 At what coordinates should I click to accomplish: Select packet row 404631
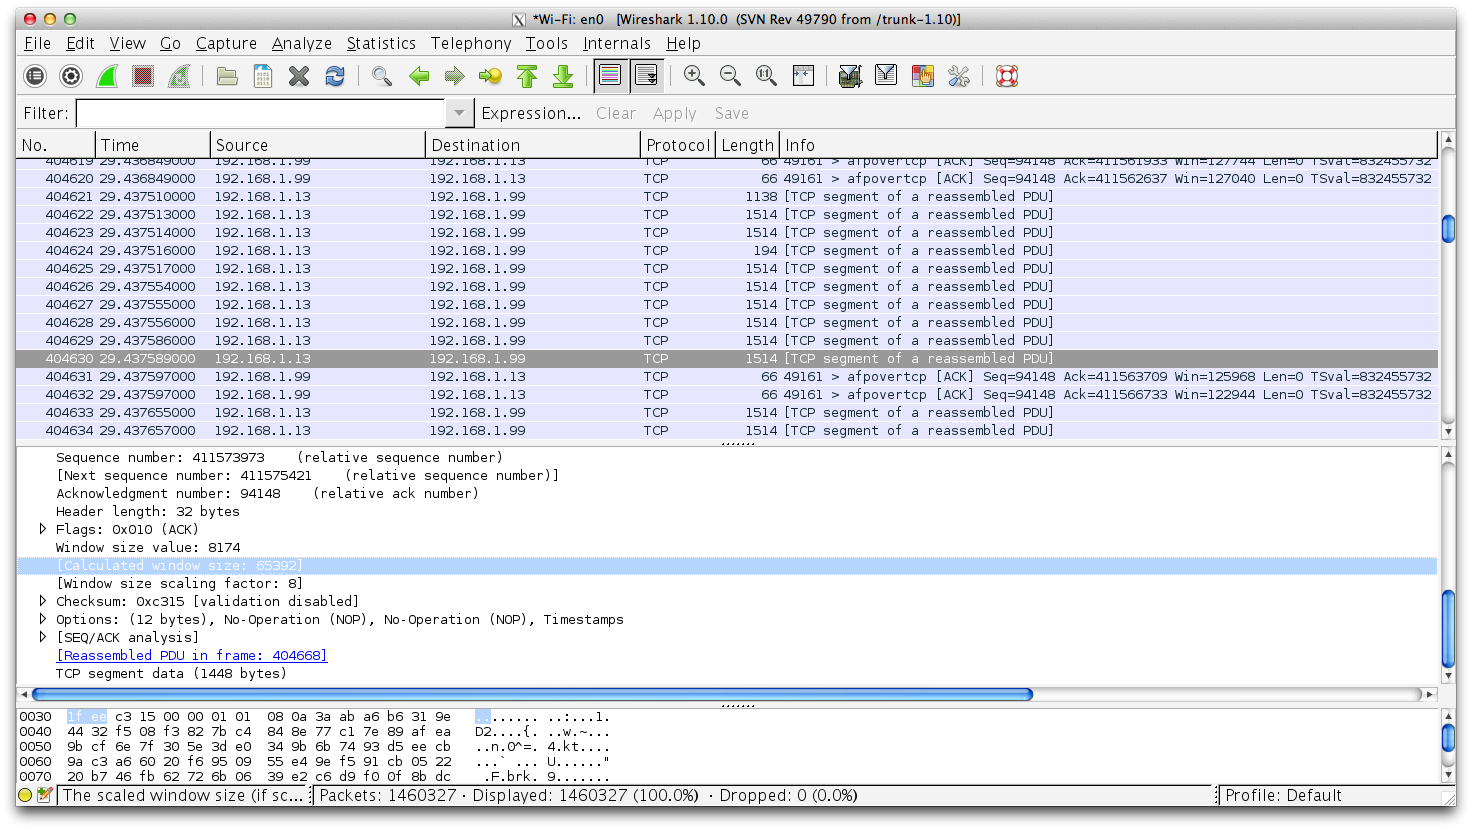click(727, 376)
